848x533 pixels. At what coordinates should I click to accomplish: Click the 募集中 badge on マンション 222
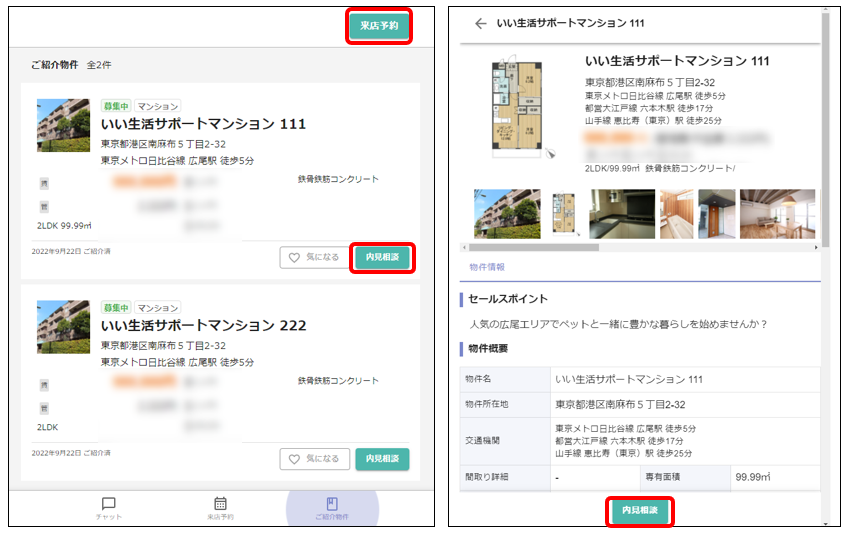click(116, 308)
